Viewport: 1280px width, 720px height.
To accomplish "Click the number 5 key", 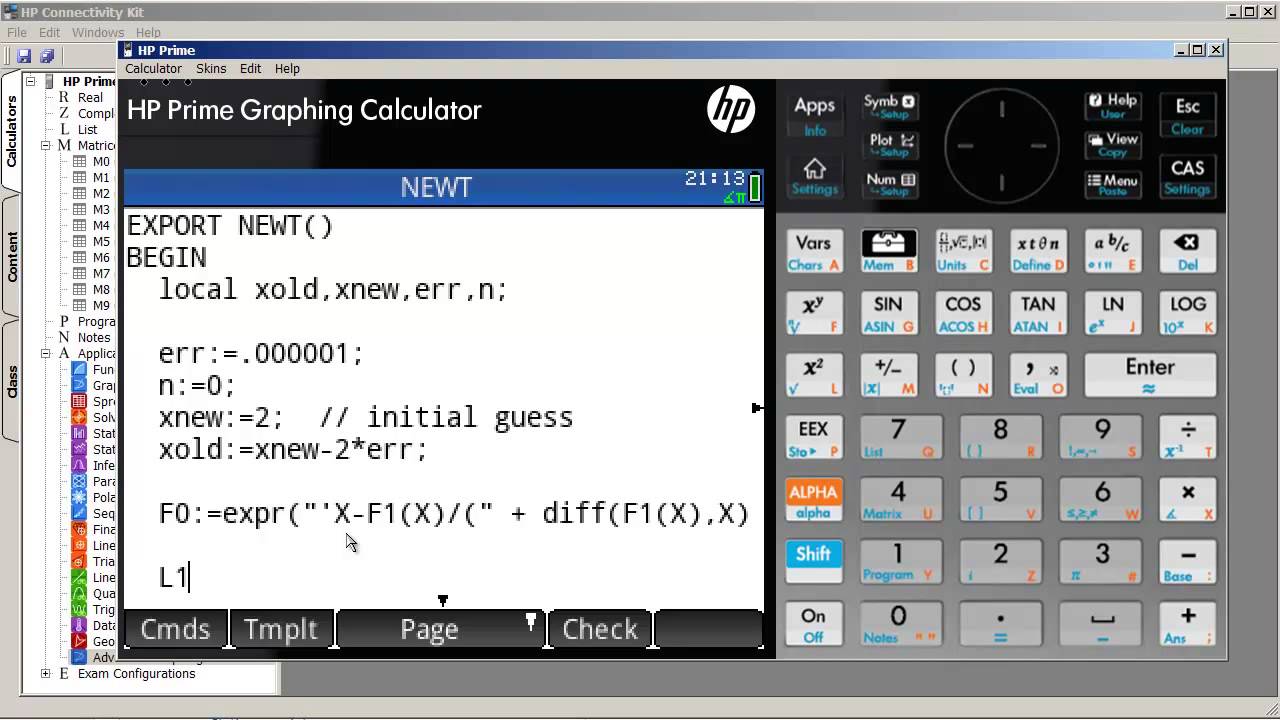I will coord(1000,500).
